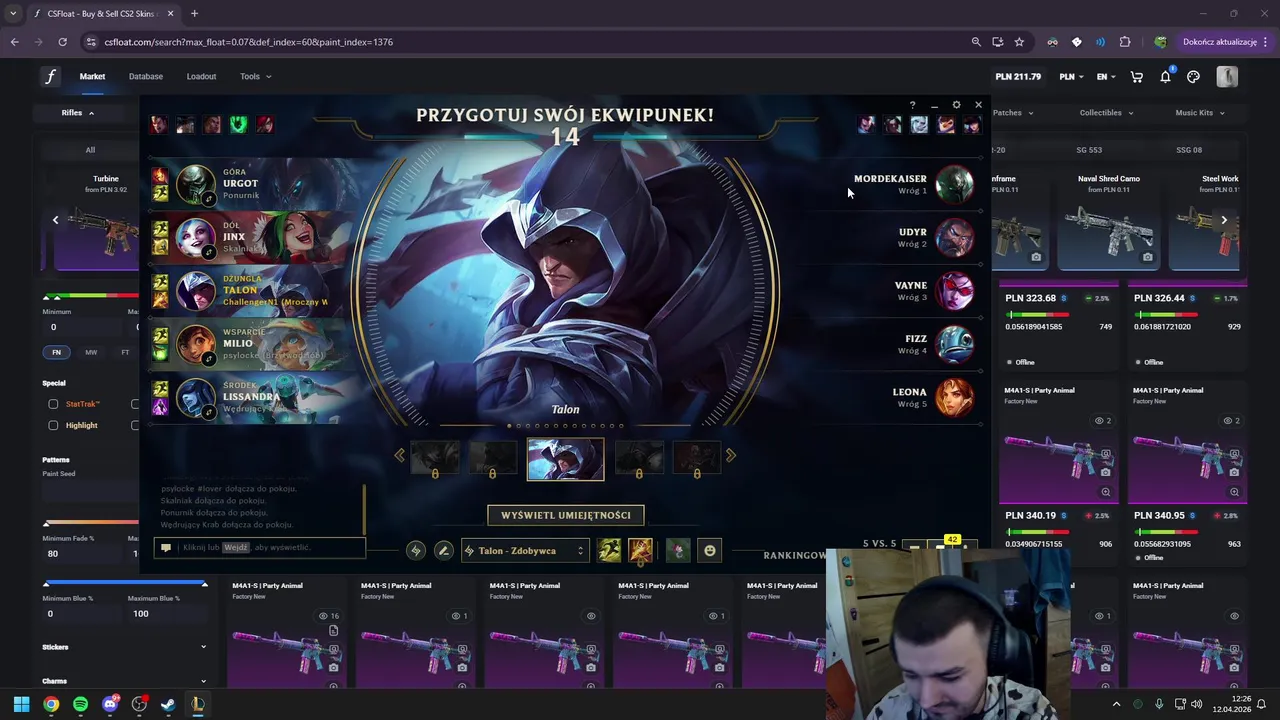The height and width of the screenshot is (720, 1280).
Task: Switch to the Database tab
Action: pos(146,77)
